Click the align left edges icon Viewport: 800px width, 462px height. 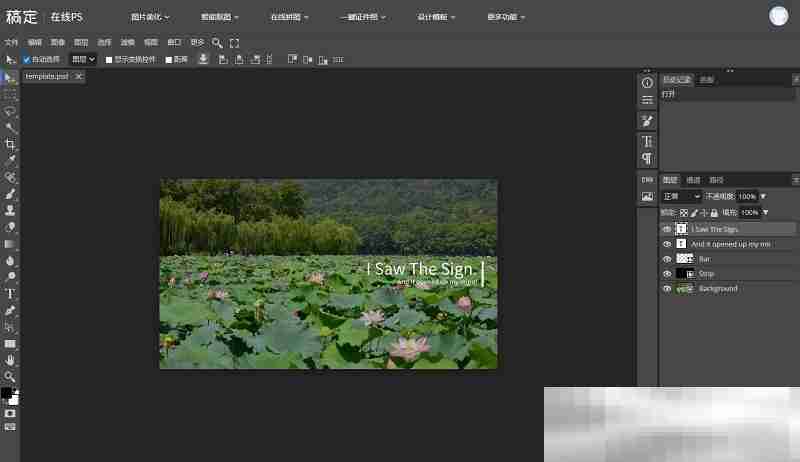tap(223, 60)
